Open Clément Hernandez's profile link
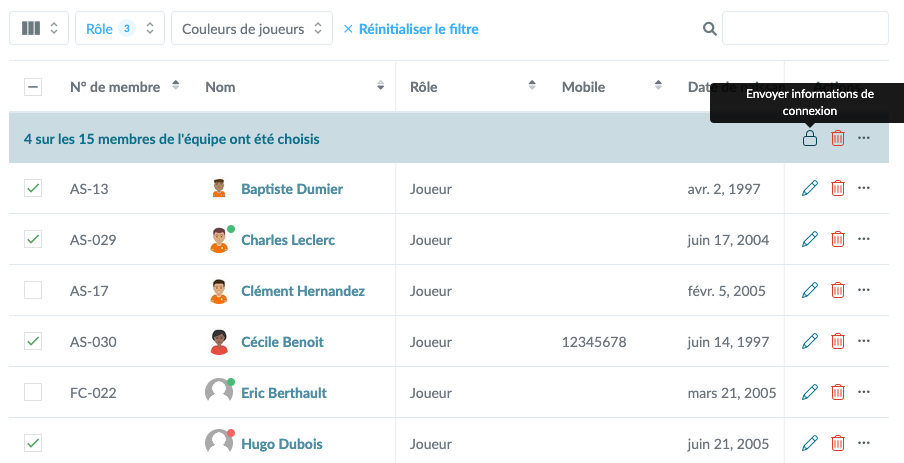 coord(303,291)
